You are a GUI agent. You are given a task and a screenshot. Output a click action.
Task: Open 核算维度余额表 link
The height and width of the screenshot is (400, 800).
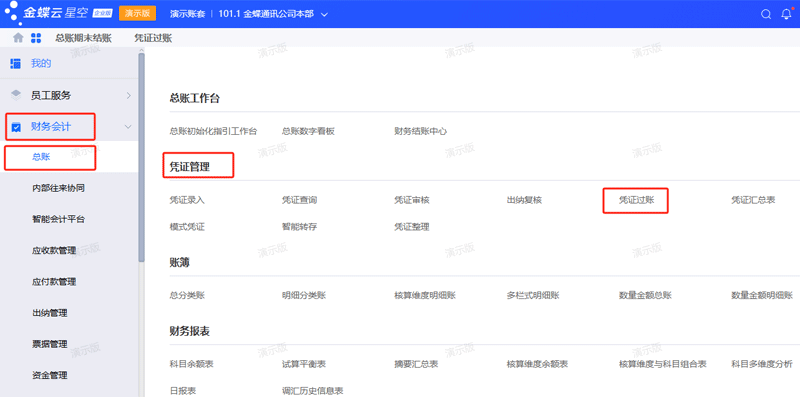click(x=537, y=364)
